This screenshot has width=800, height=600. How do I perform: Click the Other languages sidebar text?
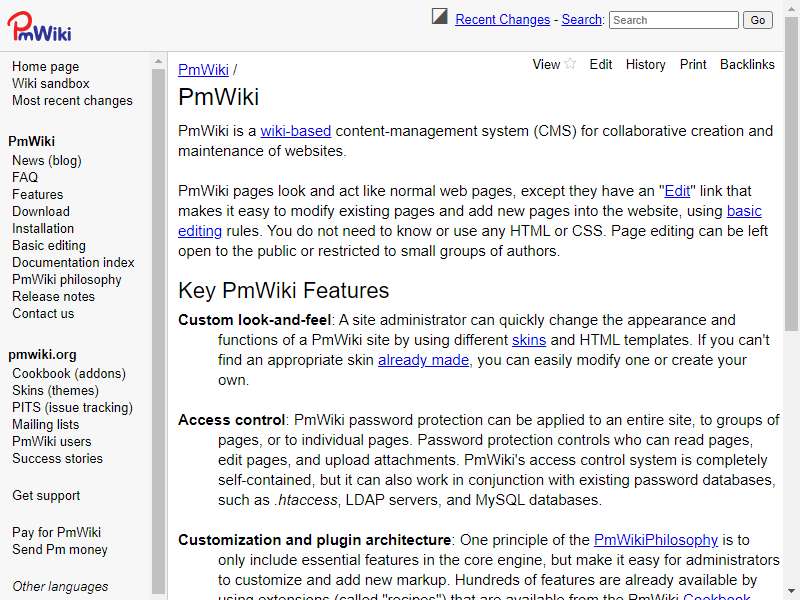click(x=60, y=587)
